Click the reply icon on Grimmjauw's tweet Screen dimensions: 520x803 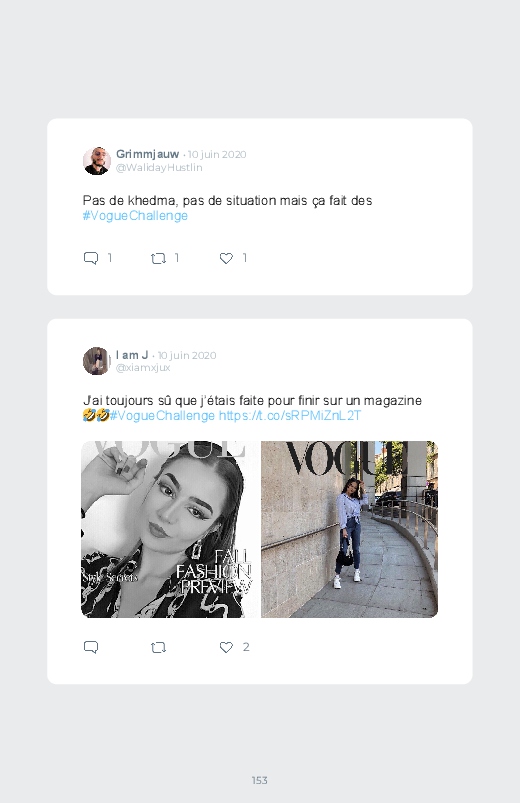tap(91, 258)
